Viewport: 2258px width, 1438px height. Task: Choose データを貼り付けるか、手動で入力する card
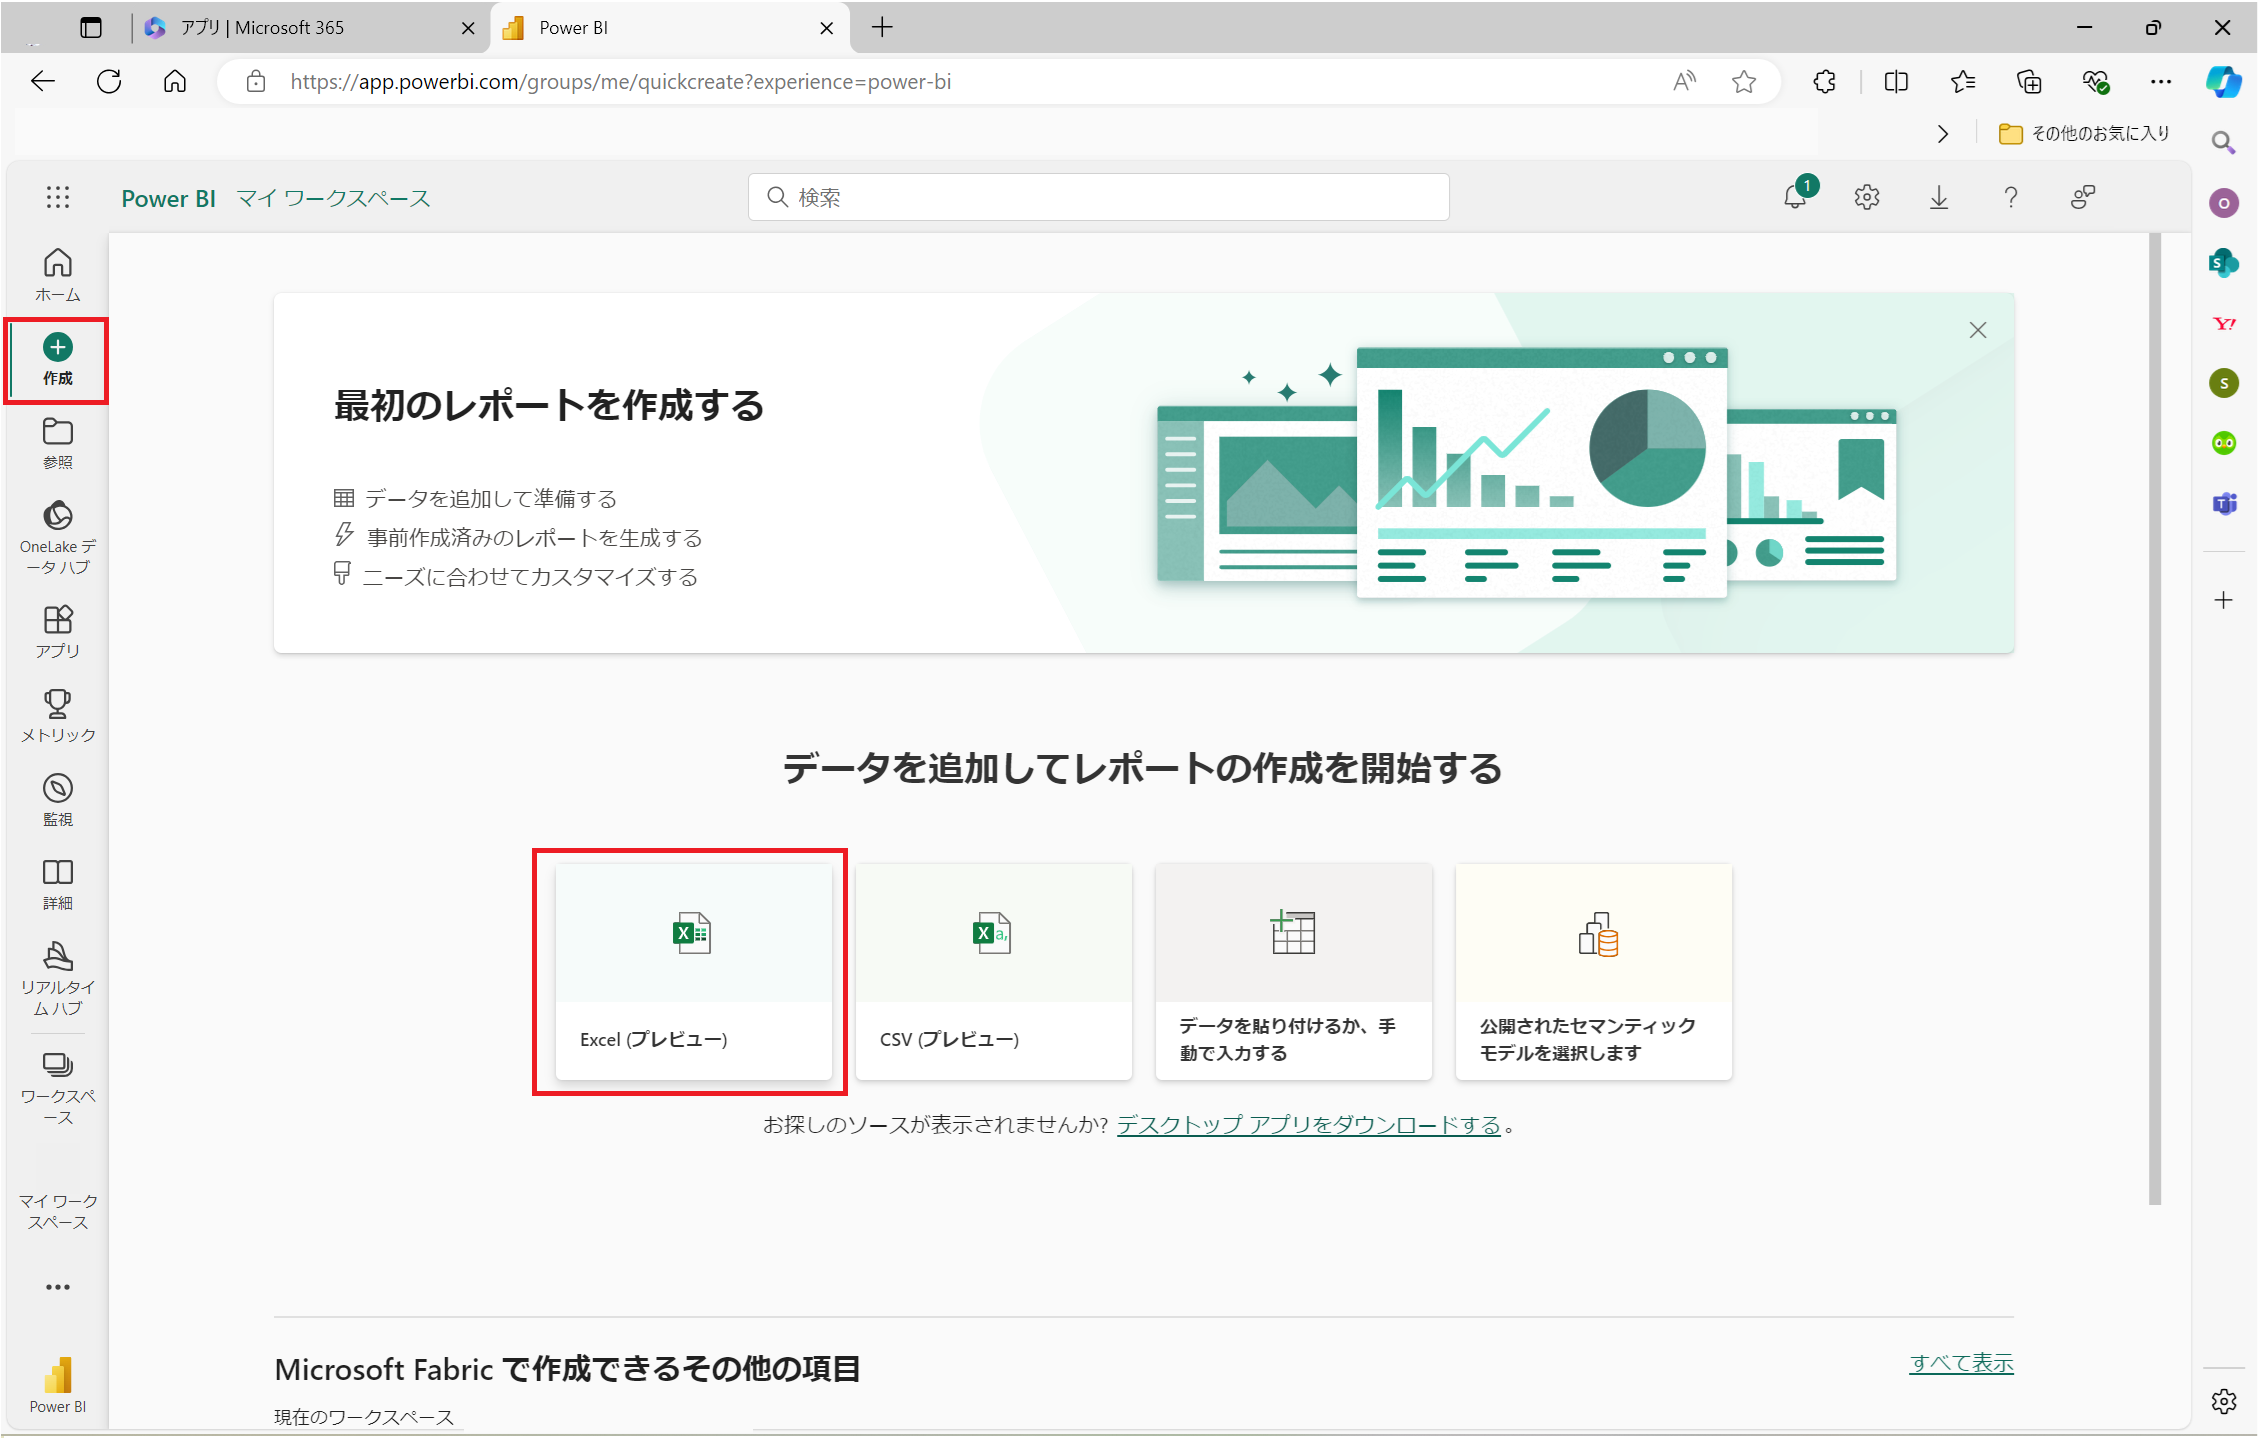(x=1293, y=971)
